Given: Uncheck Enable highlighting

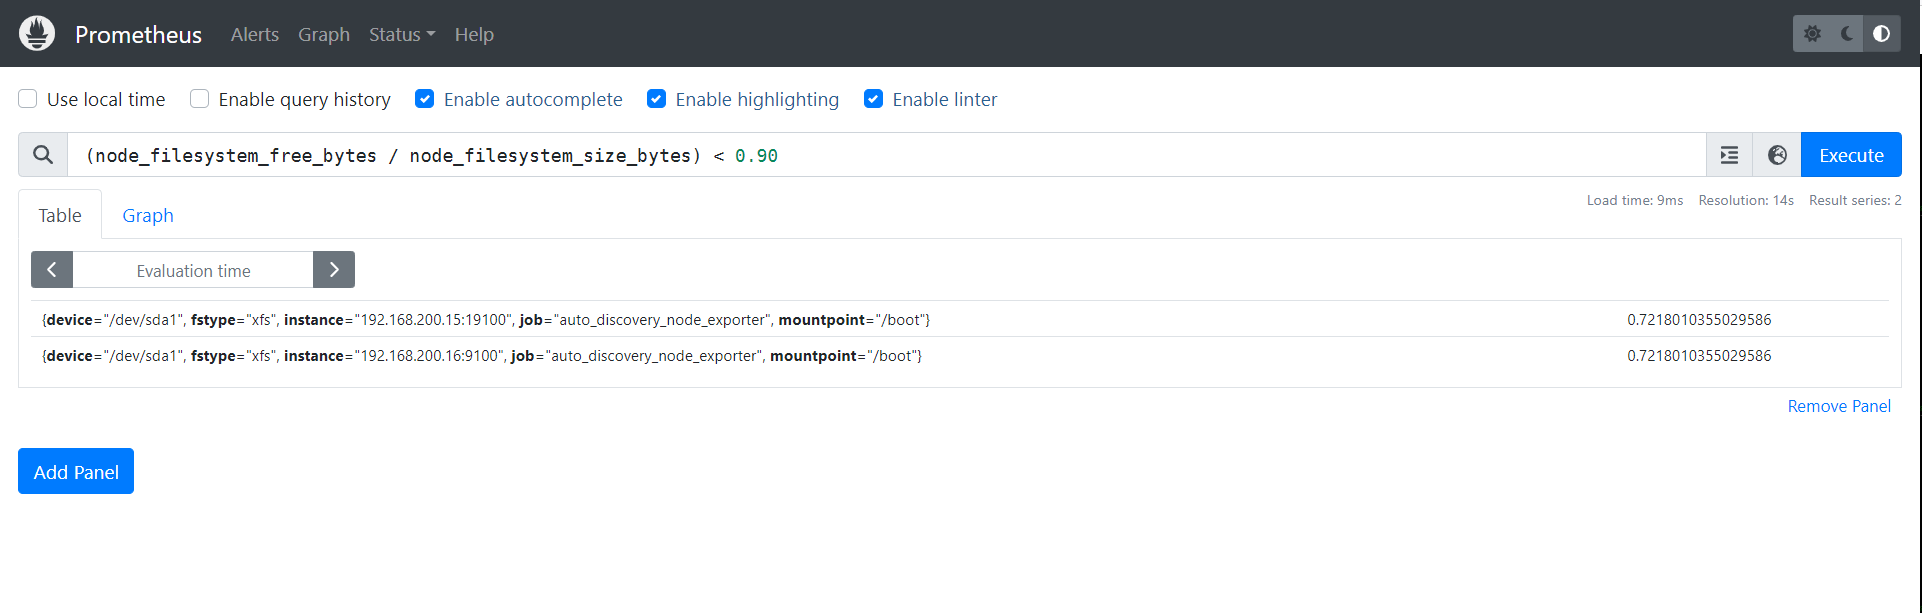Looking at the screenshot, I should point(657,99).
